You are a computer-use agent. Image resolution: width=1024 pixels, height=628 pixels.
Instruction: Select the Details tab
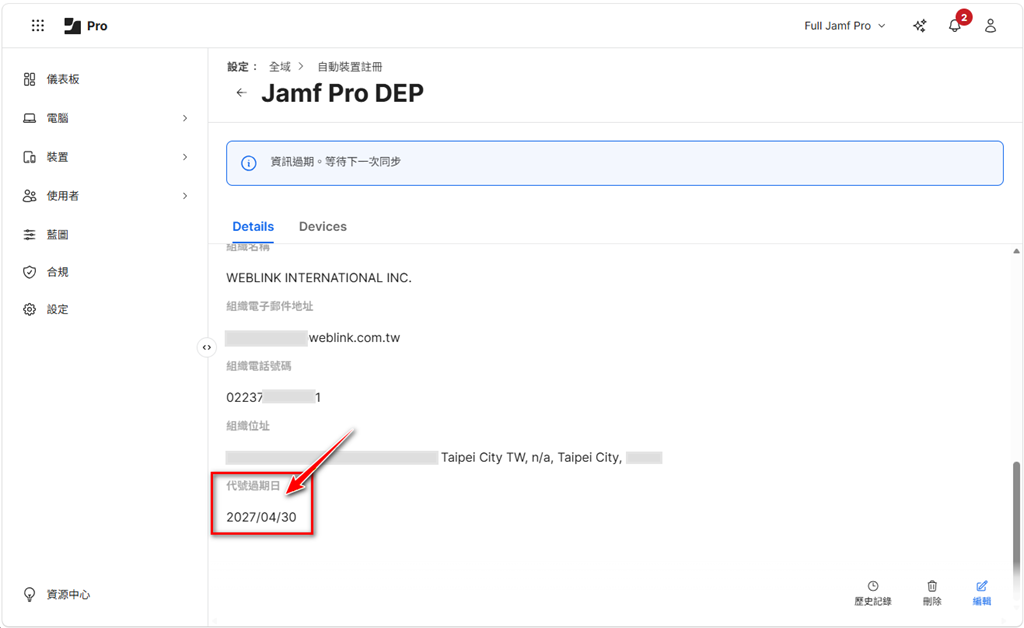click(x=253, y=227)
